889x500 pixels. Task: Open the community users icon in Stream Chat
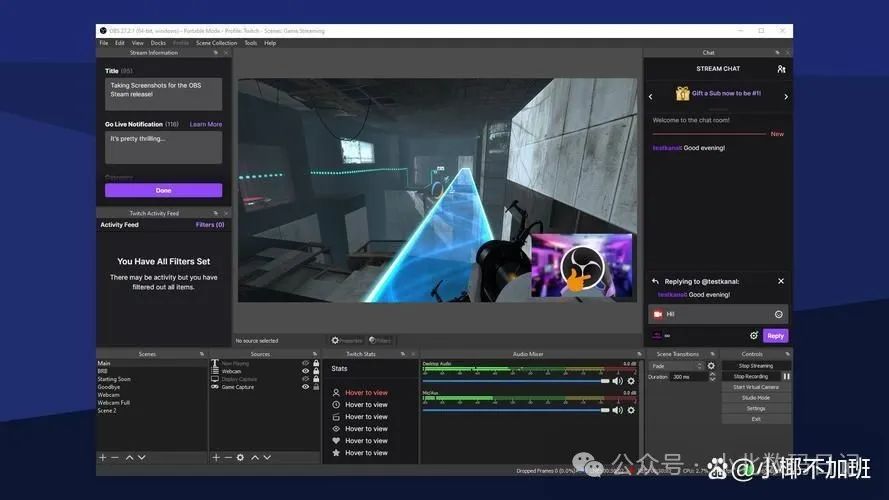781,69
